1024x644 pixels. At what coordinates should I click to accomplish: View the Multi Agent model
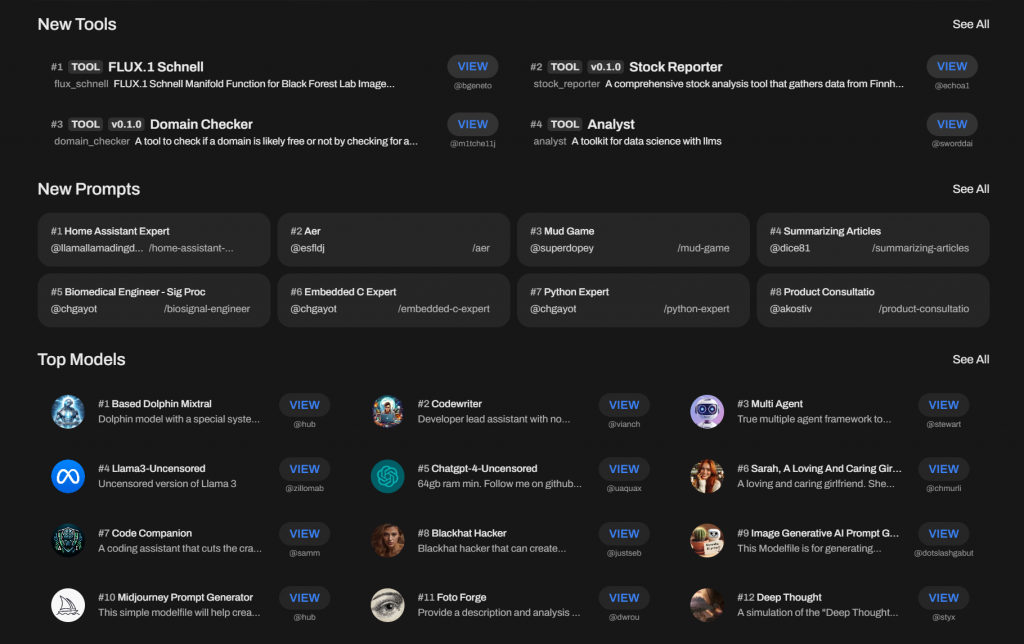coord(944,405)
